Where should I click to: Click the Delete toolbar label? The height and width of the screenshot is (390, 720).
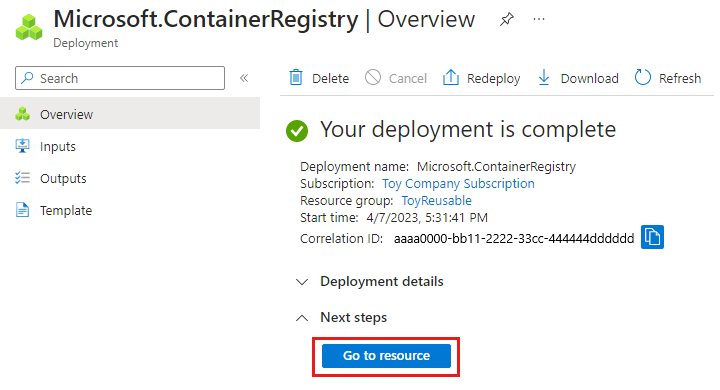point(330,79)
